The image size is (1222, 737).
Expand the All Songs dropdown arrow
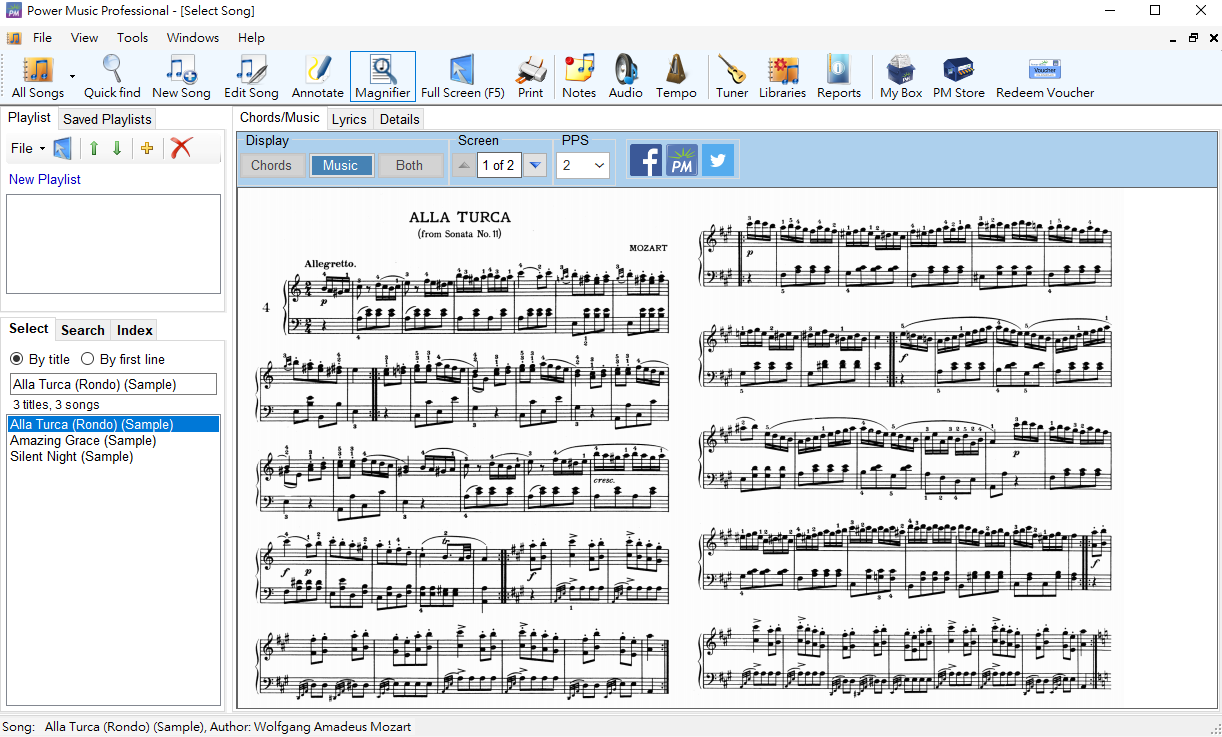[72, 77]
